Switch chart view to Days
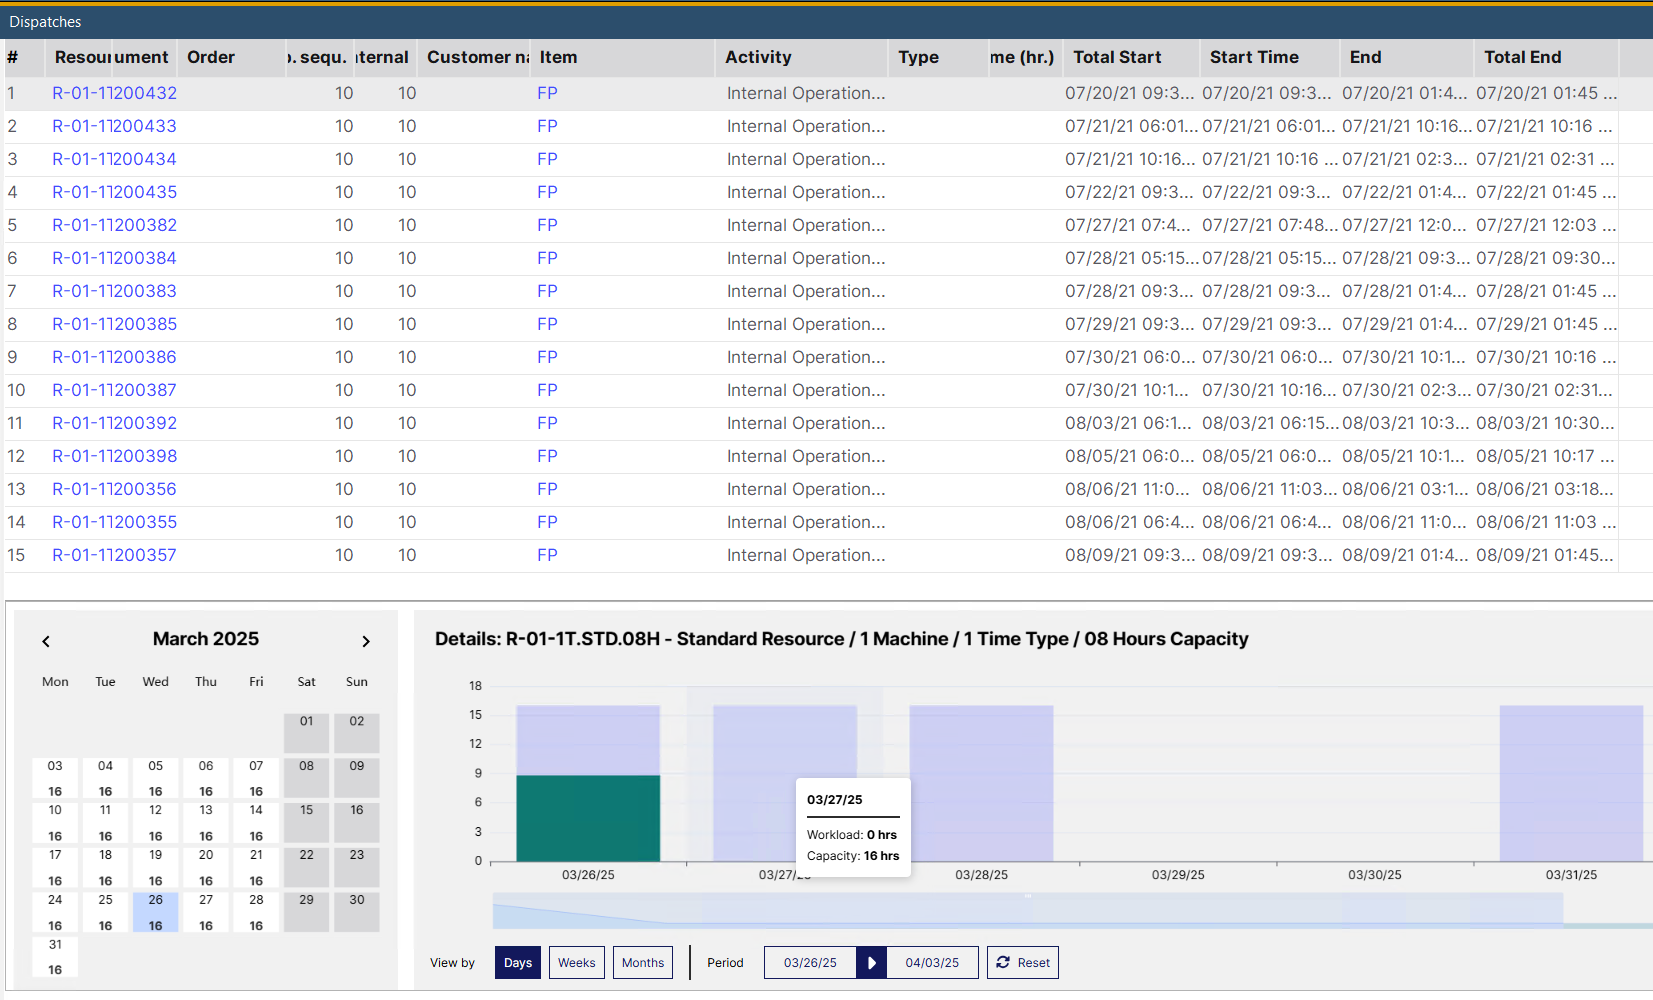1653x1000 pixels. click(517, 963)
